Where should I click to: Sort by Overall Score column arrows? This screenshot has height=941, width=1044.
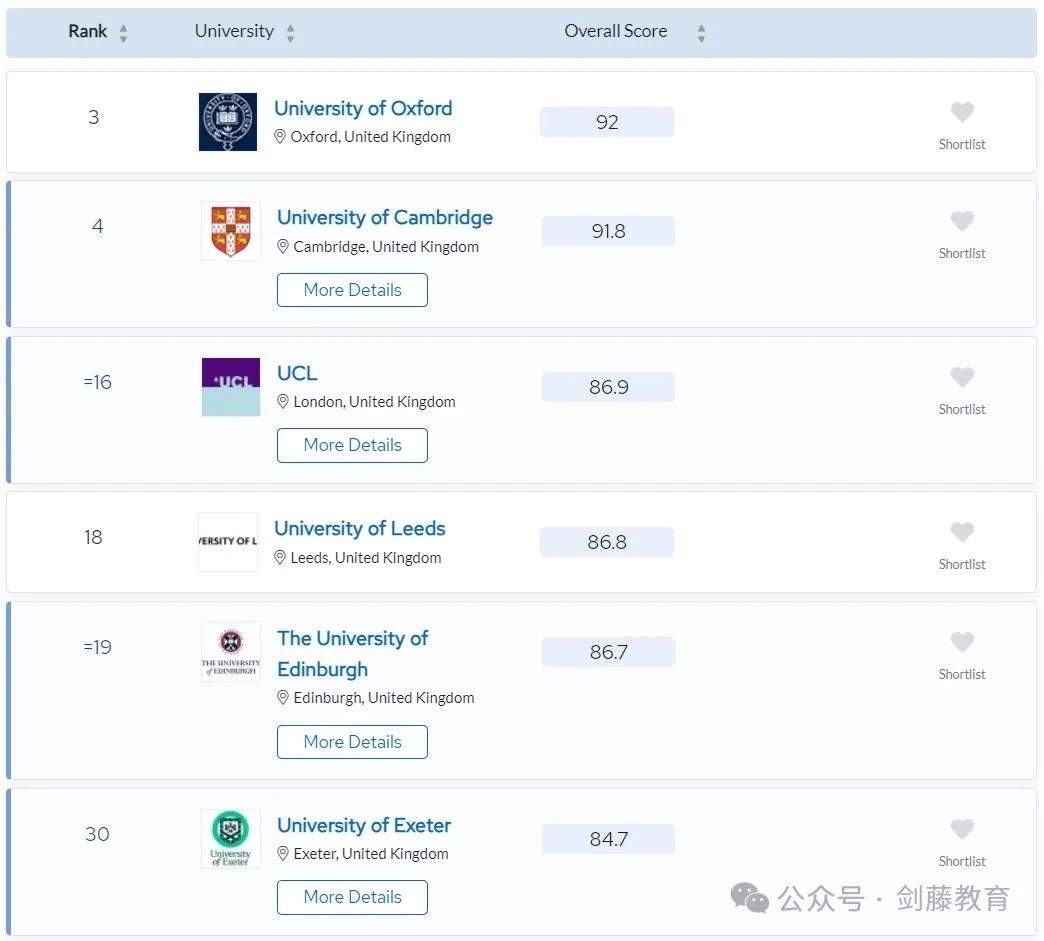(x=701, y=33)
